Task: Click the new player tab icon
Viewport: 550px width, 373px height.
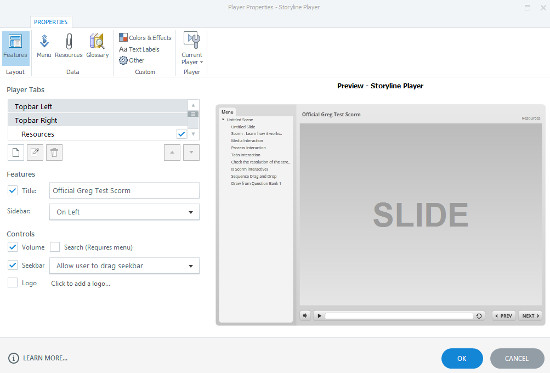Action: tap(16, 153)
